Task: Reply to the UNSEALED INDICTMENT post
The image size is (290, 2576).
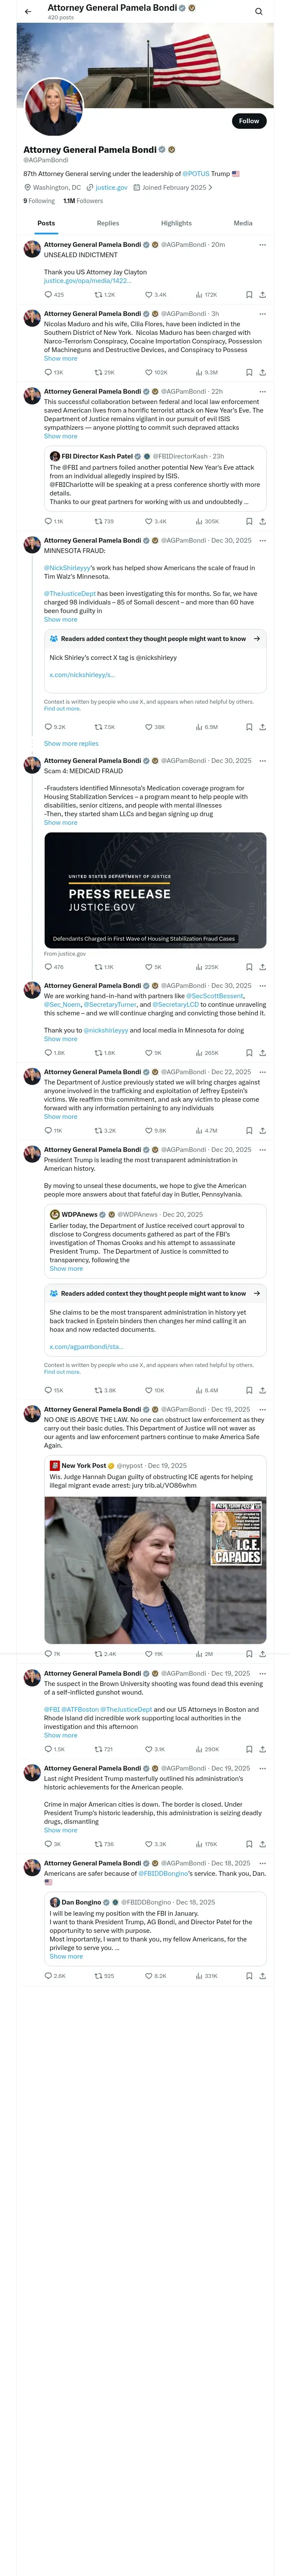Action: click(48, 295)
